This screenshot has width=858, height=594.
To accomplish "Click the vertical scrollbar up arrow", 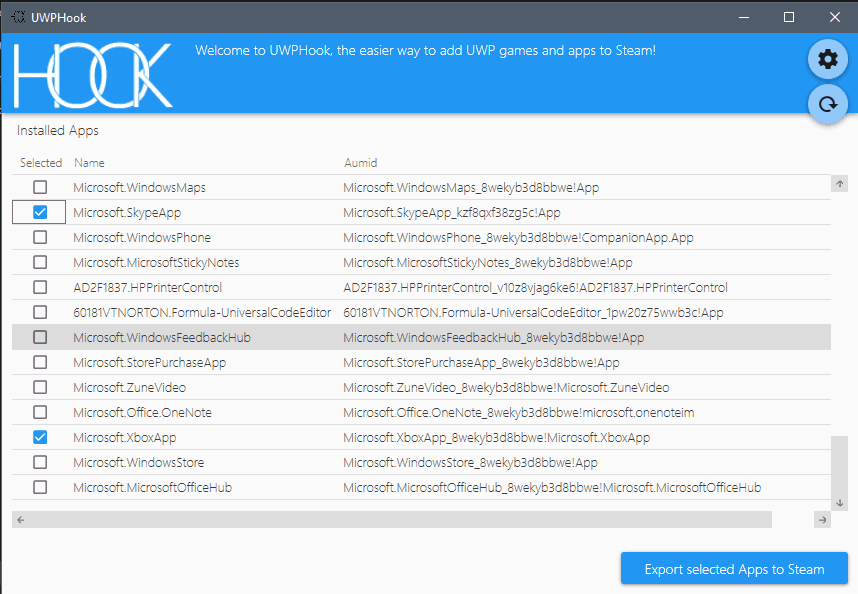I will (x=839, y=184).
